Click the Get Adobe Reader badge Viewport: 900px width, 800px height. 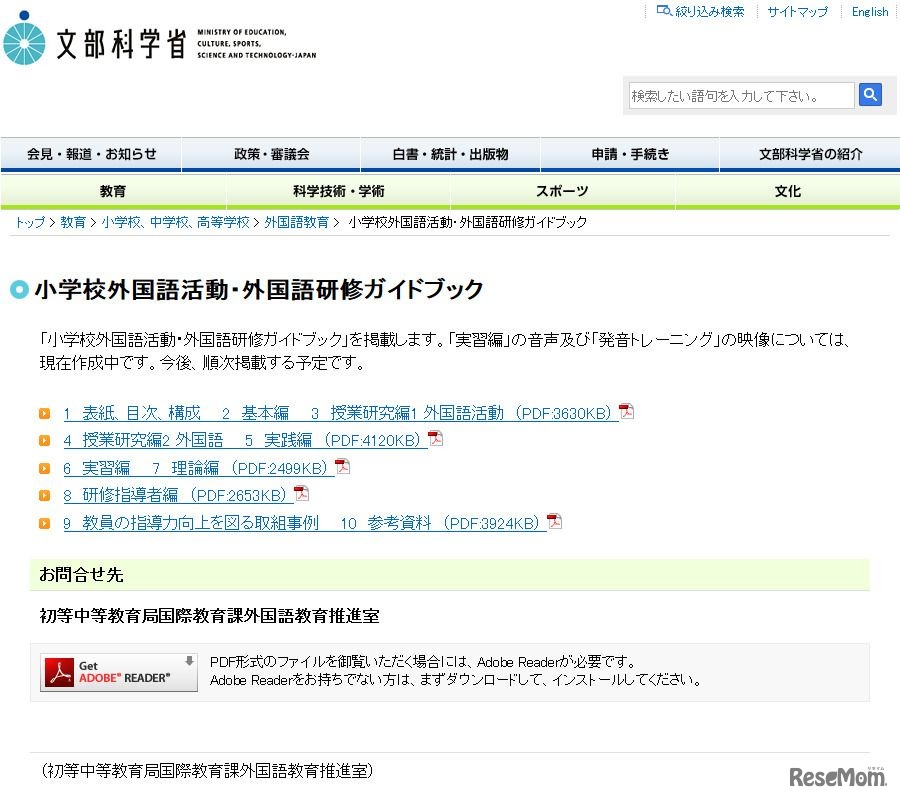(119, 672)
